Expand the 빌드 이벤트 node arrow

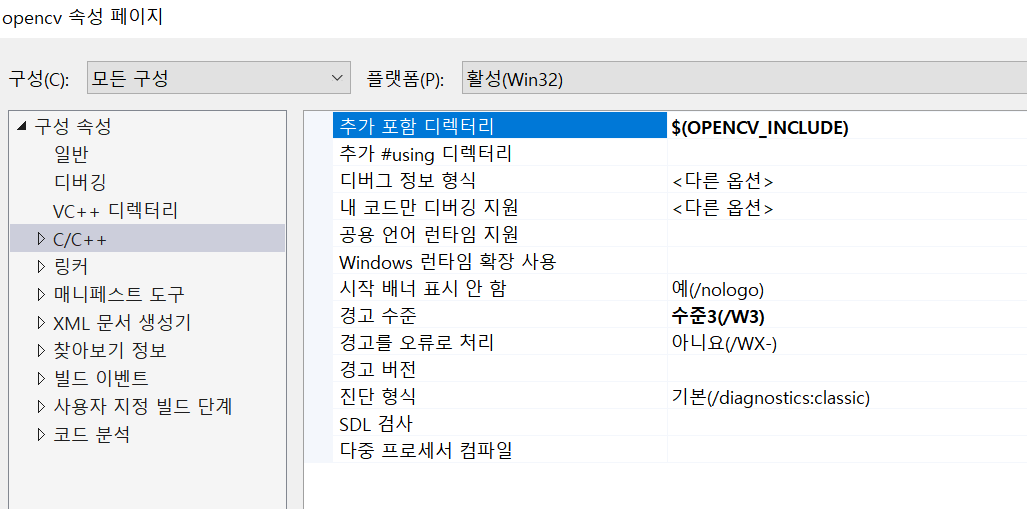[41, 378]
